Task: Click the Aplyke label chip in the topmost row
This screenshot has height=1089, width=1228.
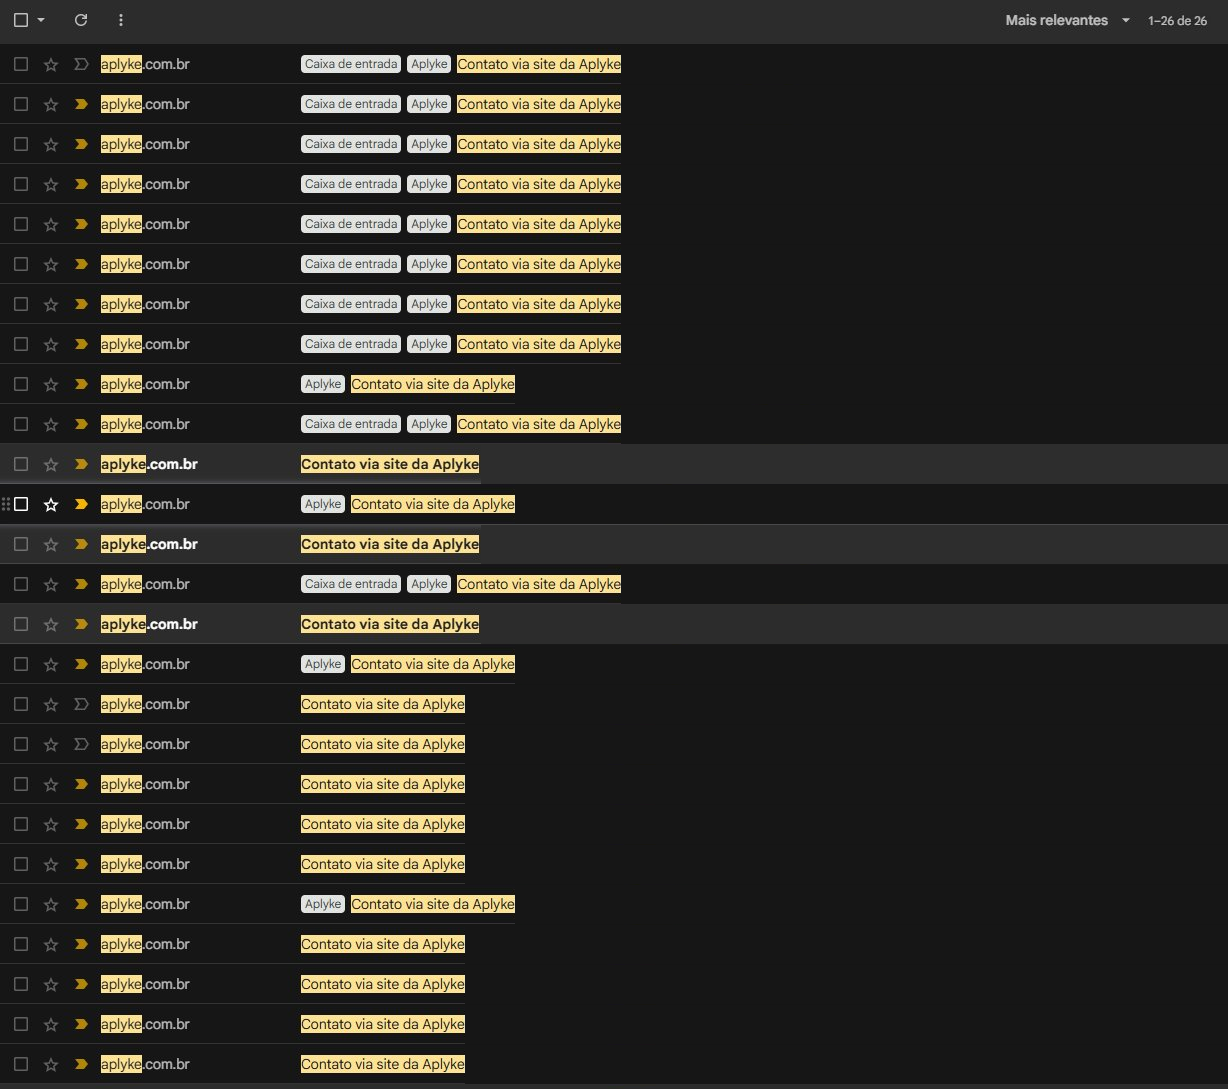Action: [x=429, y=64]
